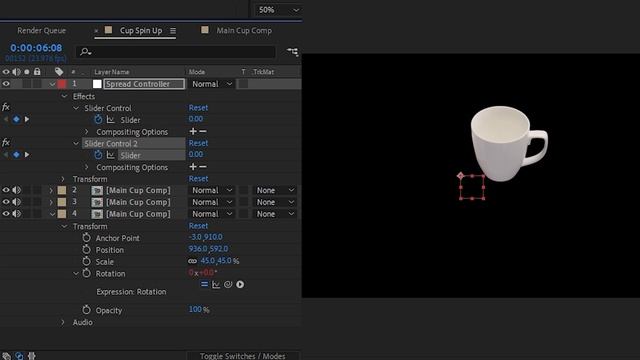Expand Compositing Options under Slider Control
640x360 pixels.
point(87,132)
